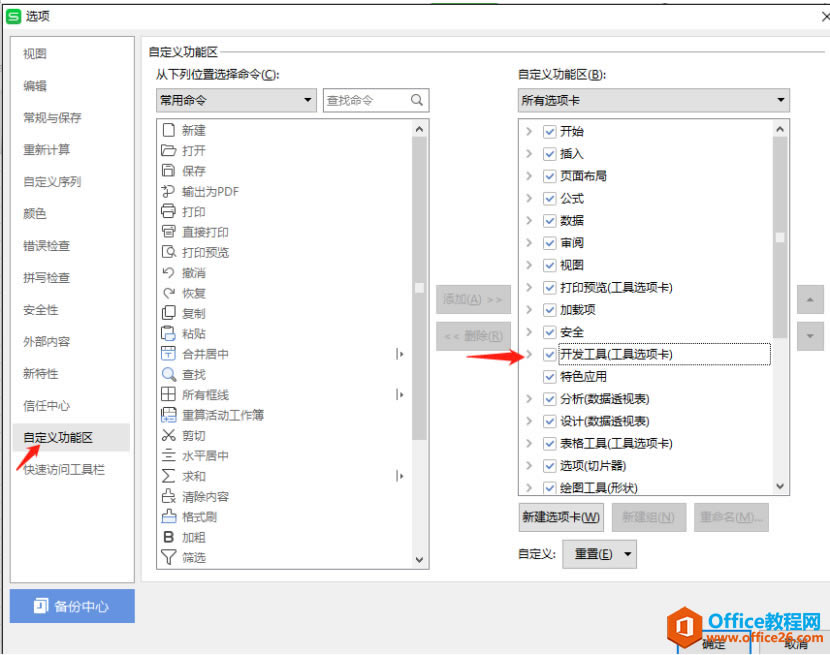This screenshot has width=830, height=655.
Task: Click the << 删除(R) button
Action: [473, 336]
